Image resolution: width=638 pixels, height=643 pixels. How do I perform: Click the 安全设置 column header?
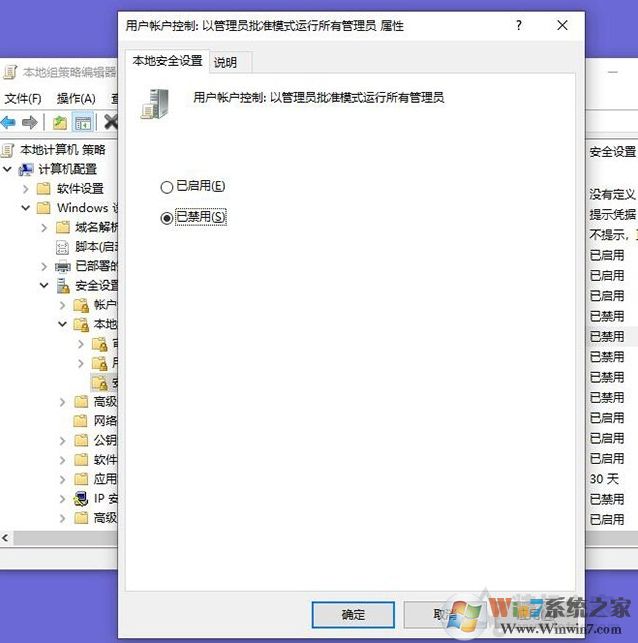612,152
